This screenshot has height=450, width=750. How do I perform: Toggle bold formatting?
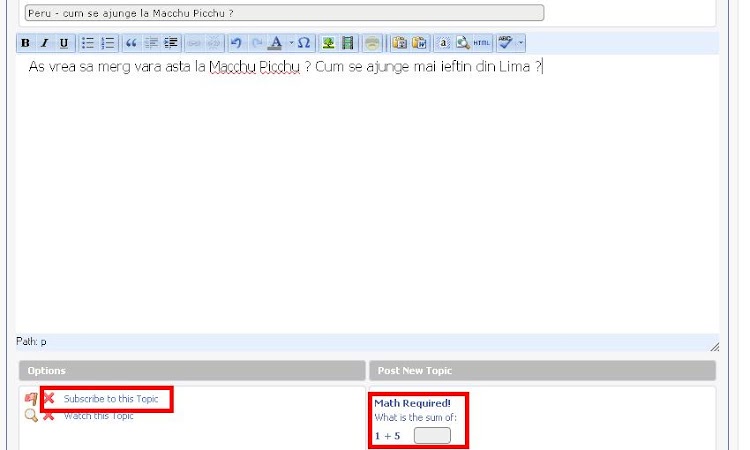click(25, 43)
